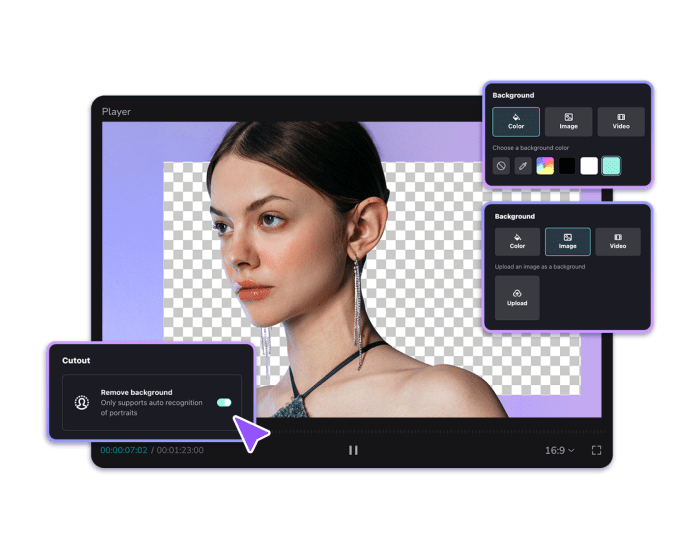Click the Player title label
The height and width of the screenshot is (560, 700).
(116, 112)
